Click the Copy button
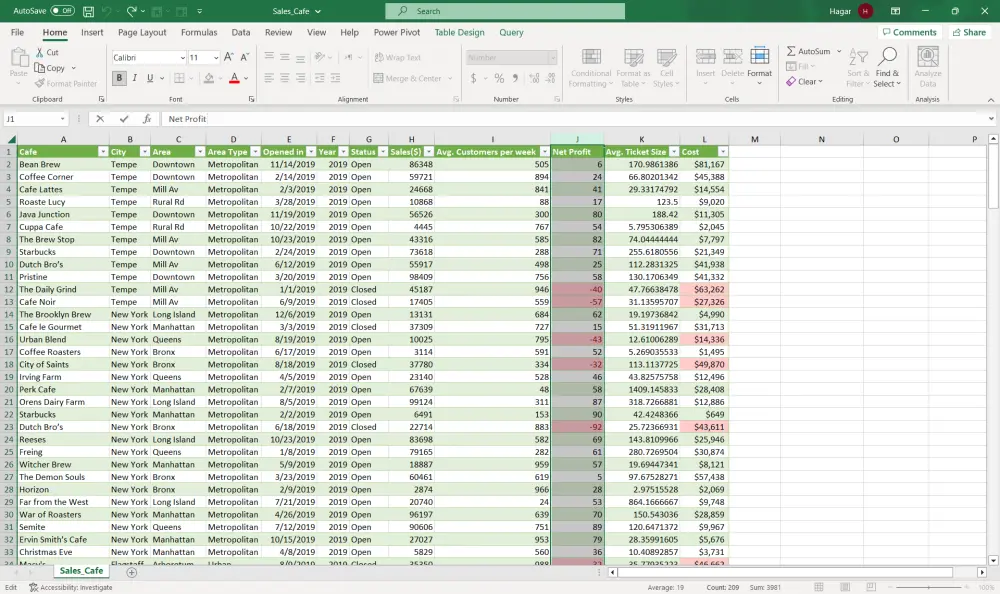Image resolution: width=1000 pixels, height=594 pixels. pos(50,68)
